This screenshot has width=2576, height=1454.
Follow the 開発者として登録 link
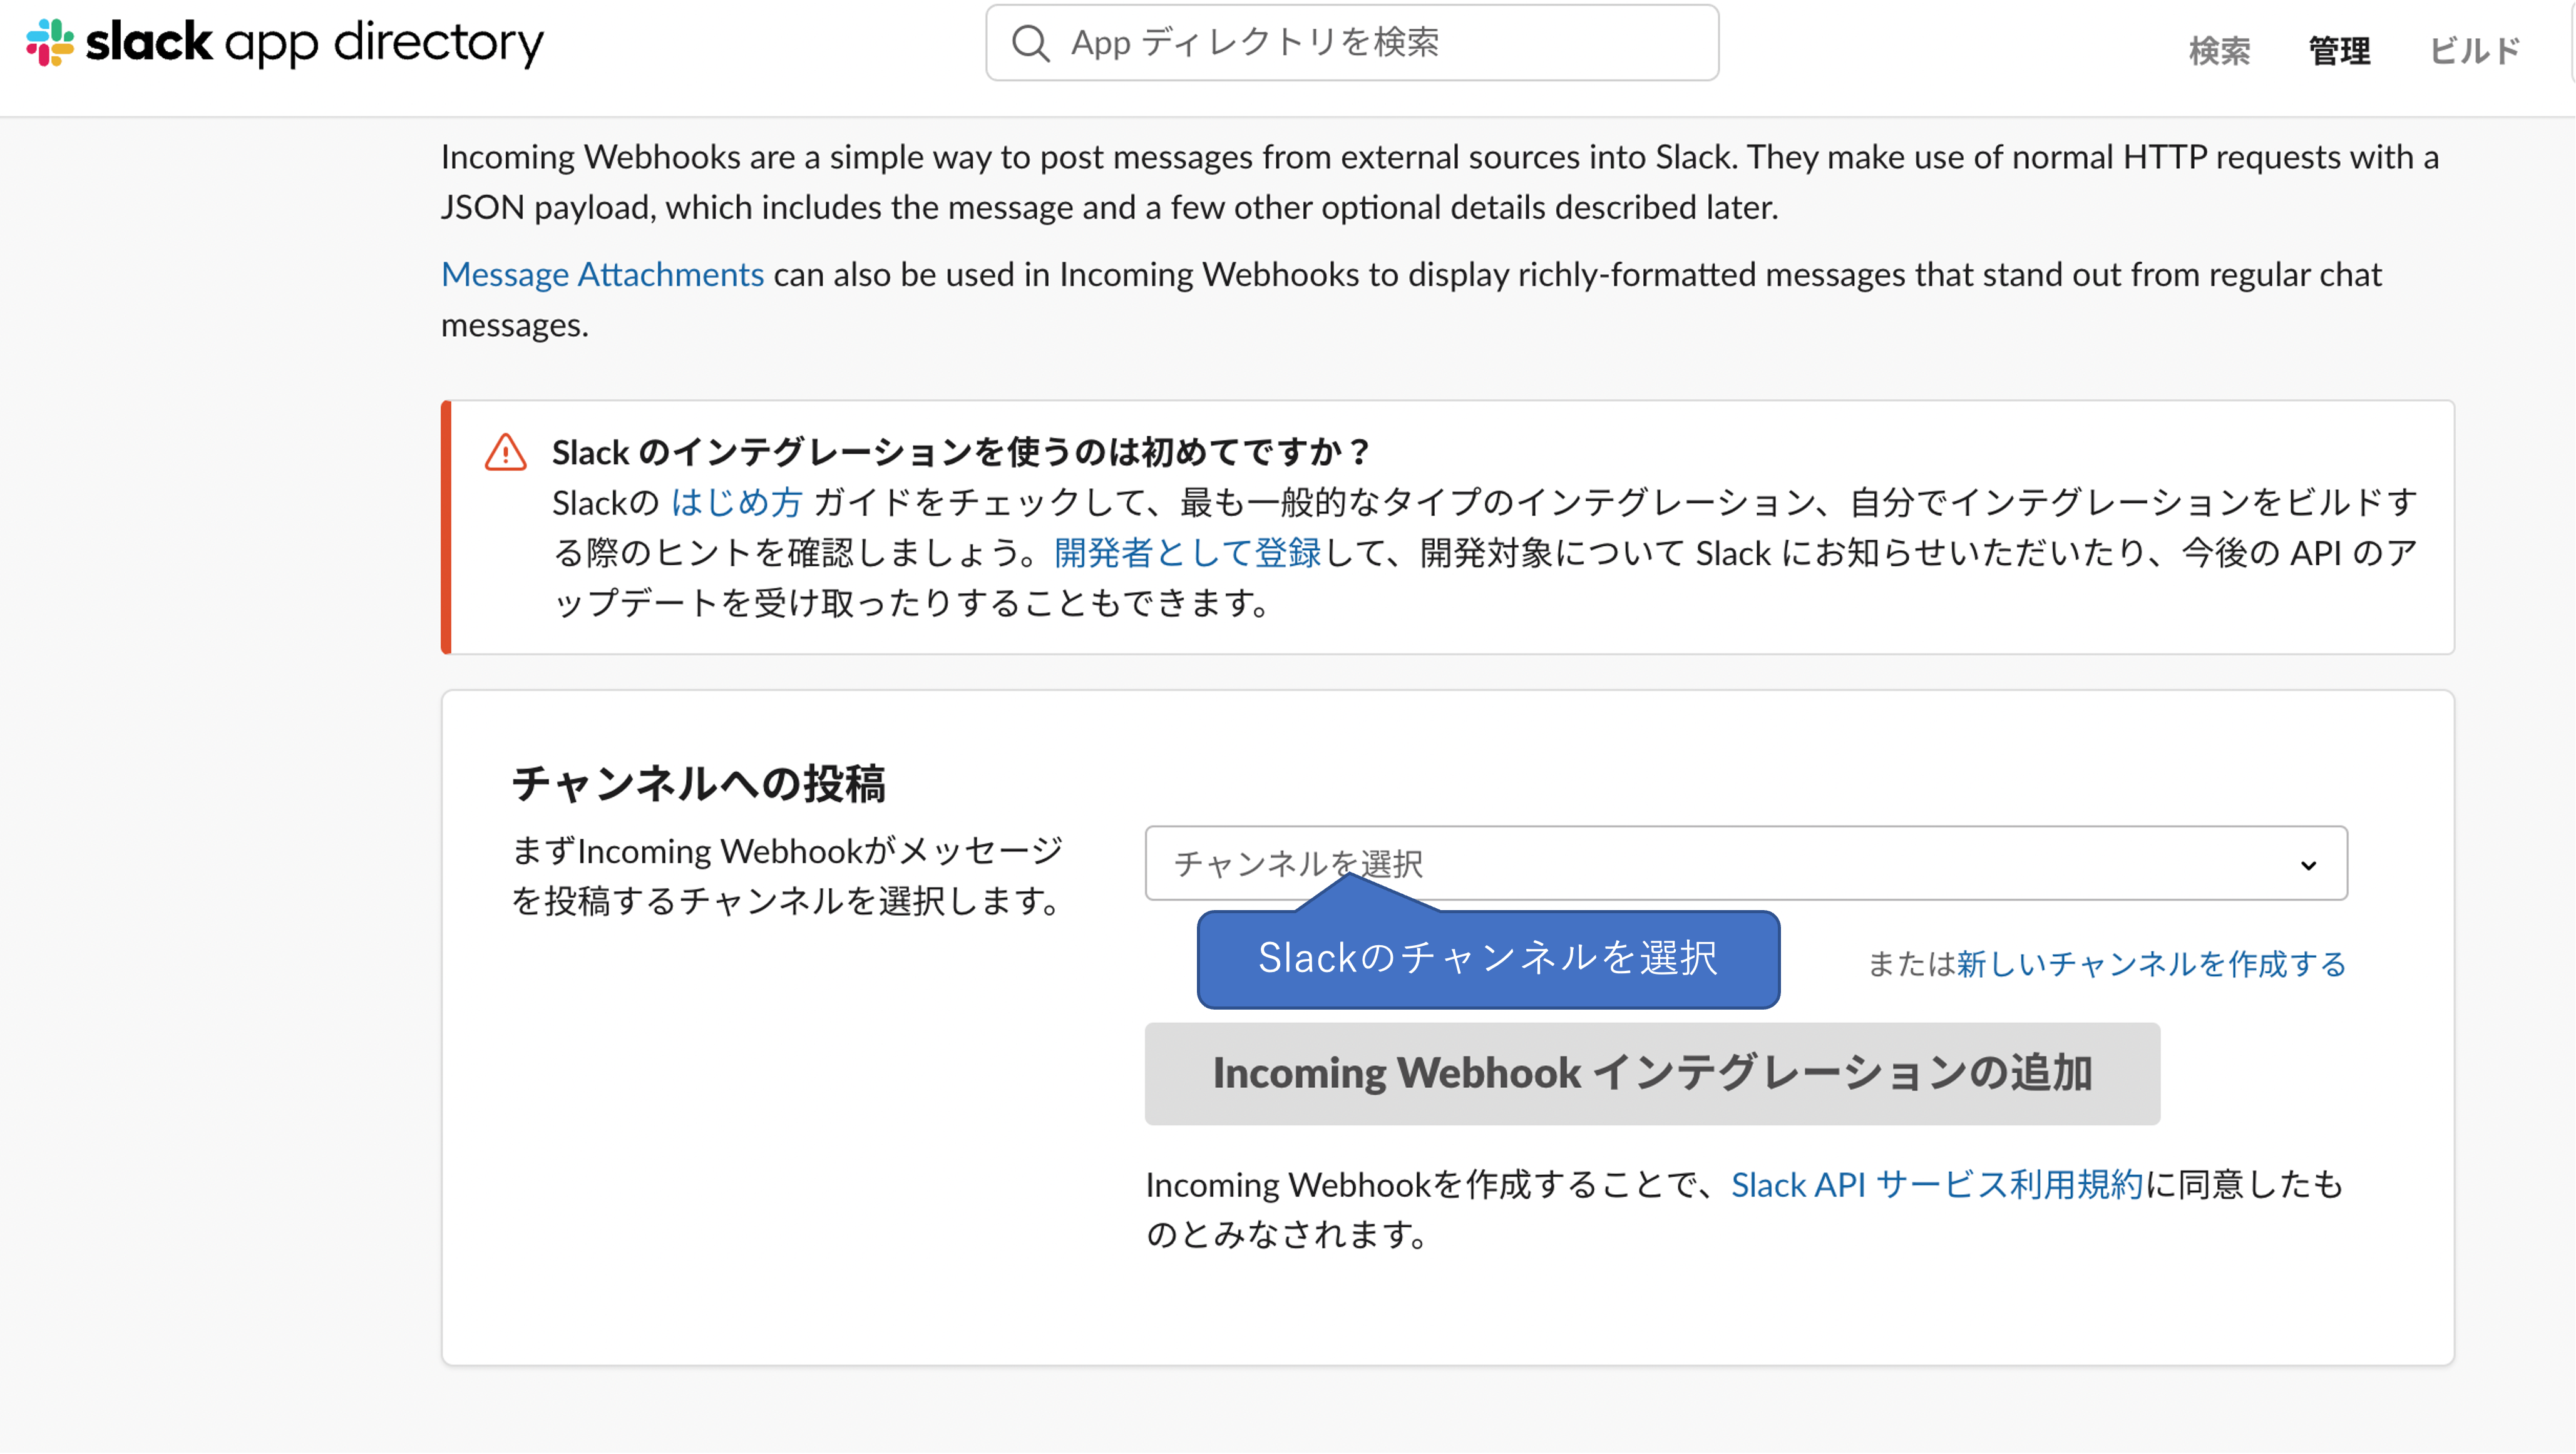tap(1187, 552)
